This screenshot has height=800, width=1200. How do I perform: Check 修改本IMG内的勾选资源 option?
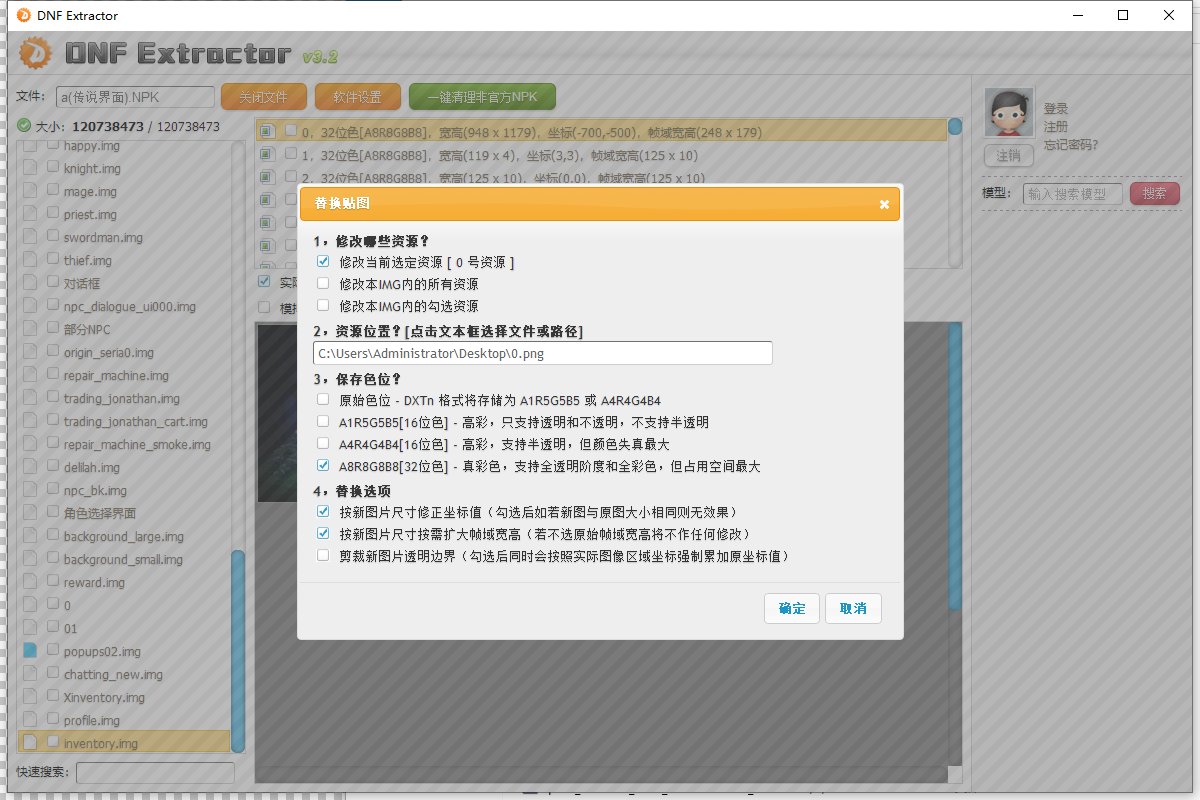click(323, 306)
